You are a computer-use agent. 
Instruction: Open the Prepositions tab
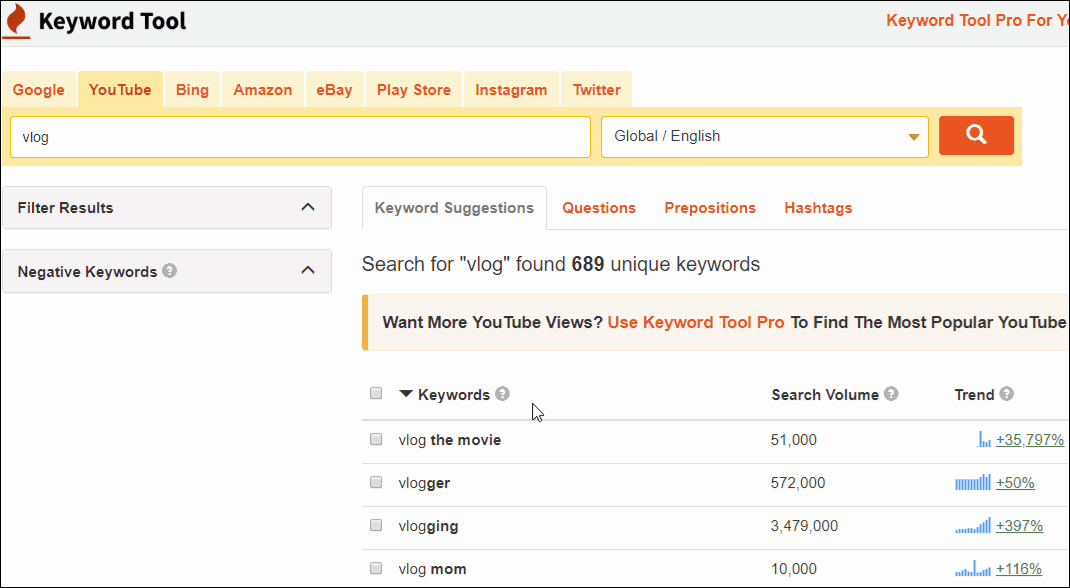(x=710, y=208)
